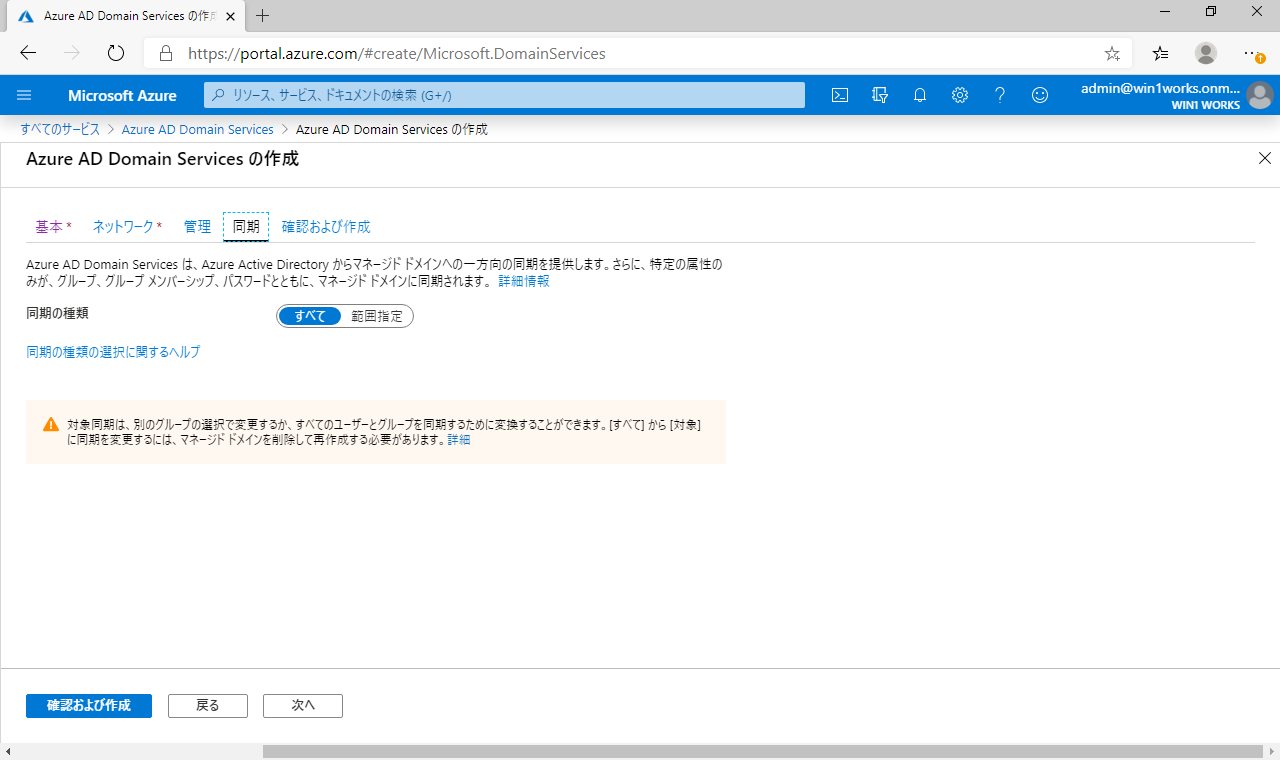Click the 戻る button
The image size is (1280, 760).
[x=208, y=705]
